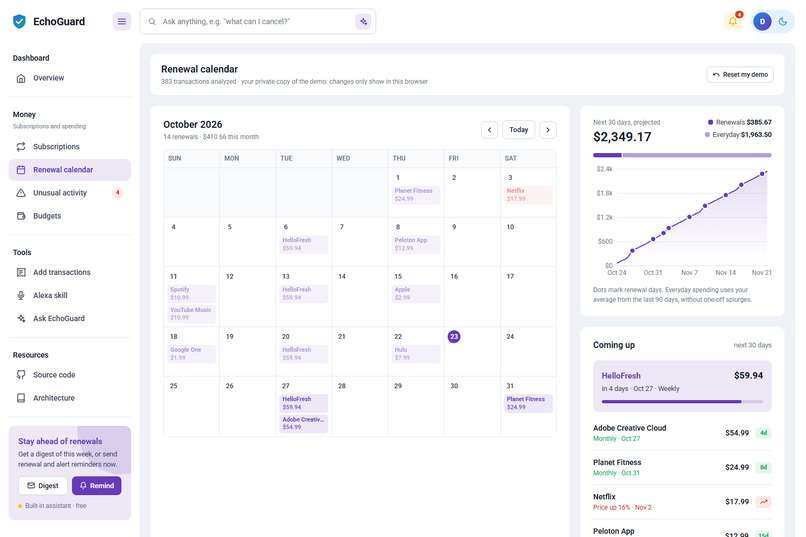
Task: Open HelloFresh renewal on October 27
Action: coord(304,403)
